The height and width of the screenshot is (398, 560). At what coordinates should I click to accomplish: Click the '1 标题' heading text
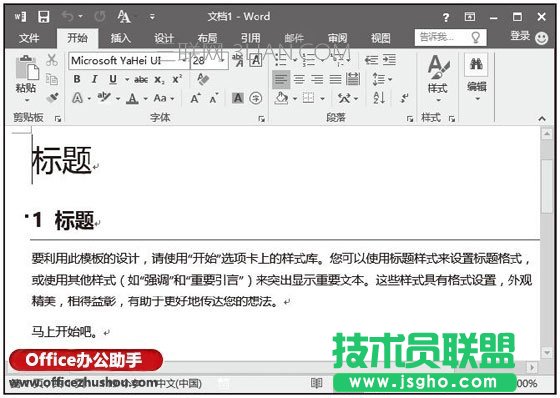64,220
